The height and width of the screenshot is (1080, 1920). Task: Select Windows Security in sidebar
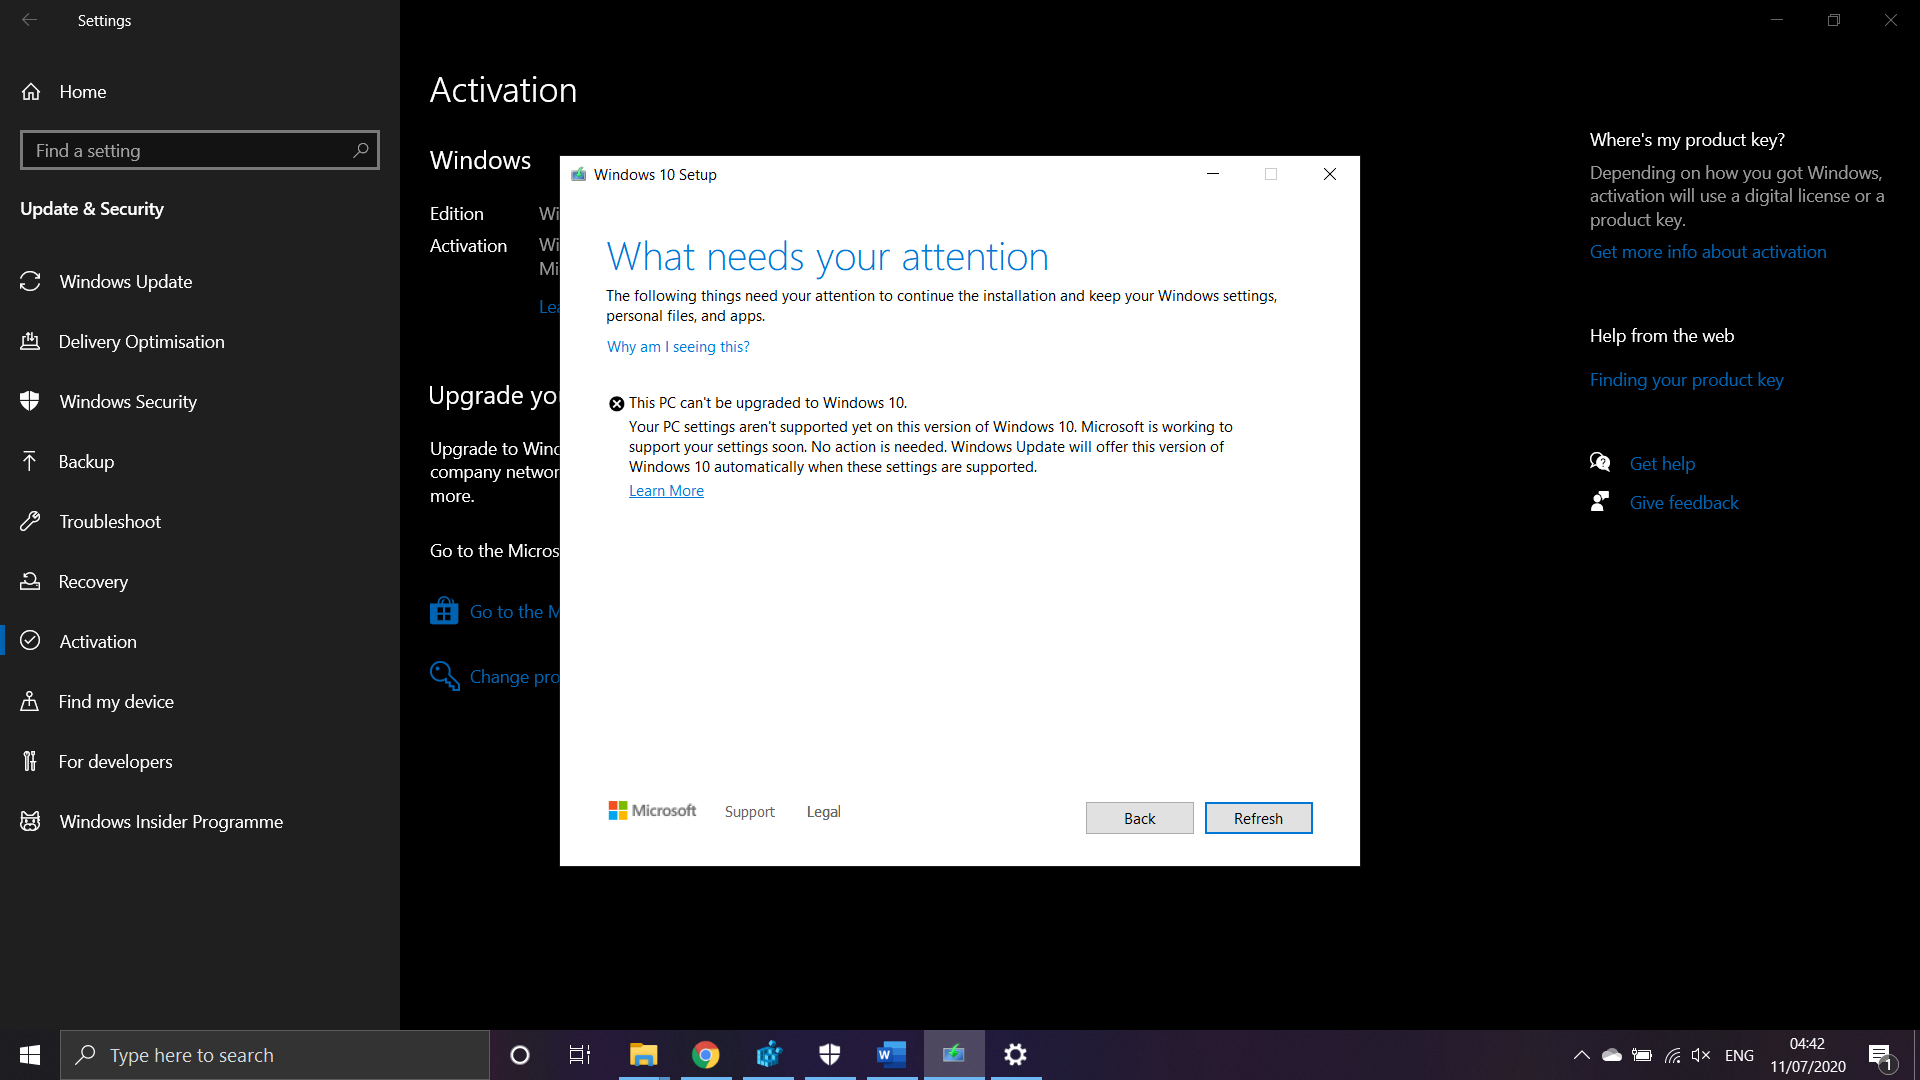(128, 401)
